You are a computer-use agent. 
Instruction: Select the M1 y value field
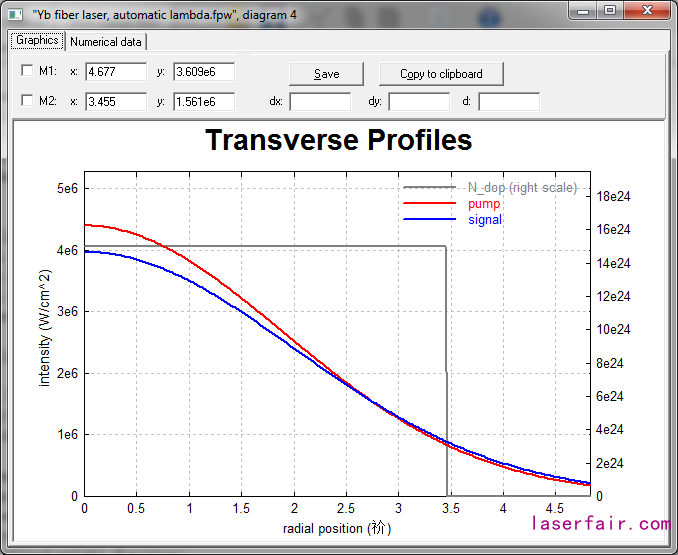pyautogui.click(x=203, y=72)
